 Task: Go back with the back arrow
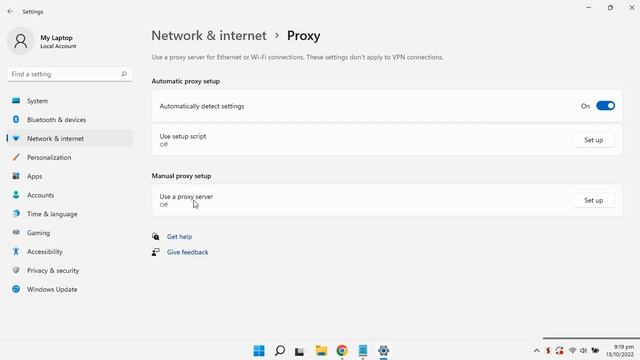pos(10,12)
